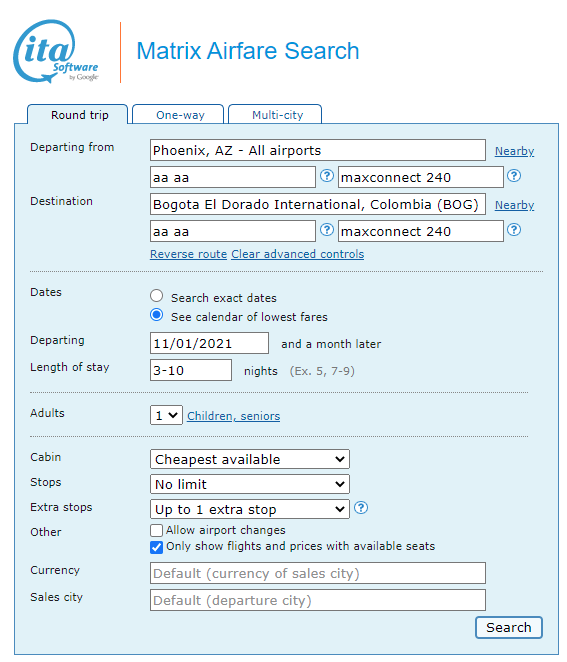Click Nearby link for Departing from
The width and height of the screenshot is (567, 662).
[x=514, y=151]
